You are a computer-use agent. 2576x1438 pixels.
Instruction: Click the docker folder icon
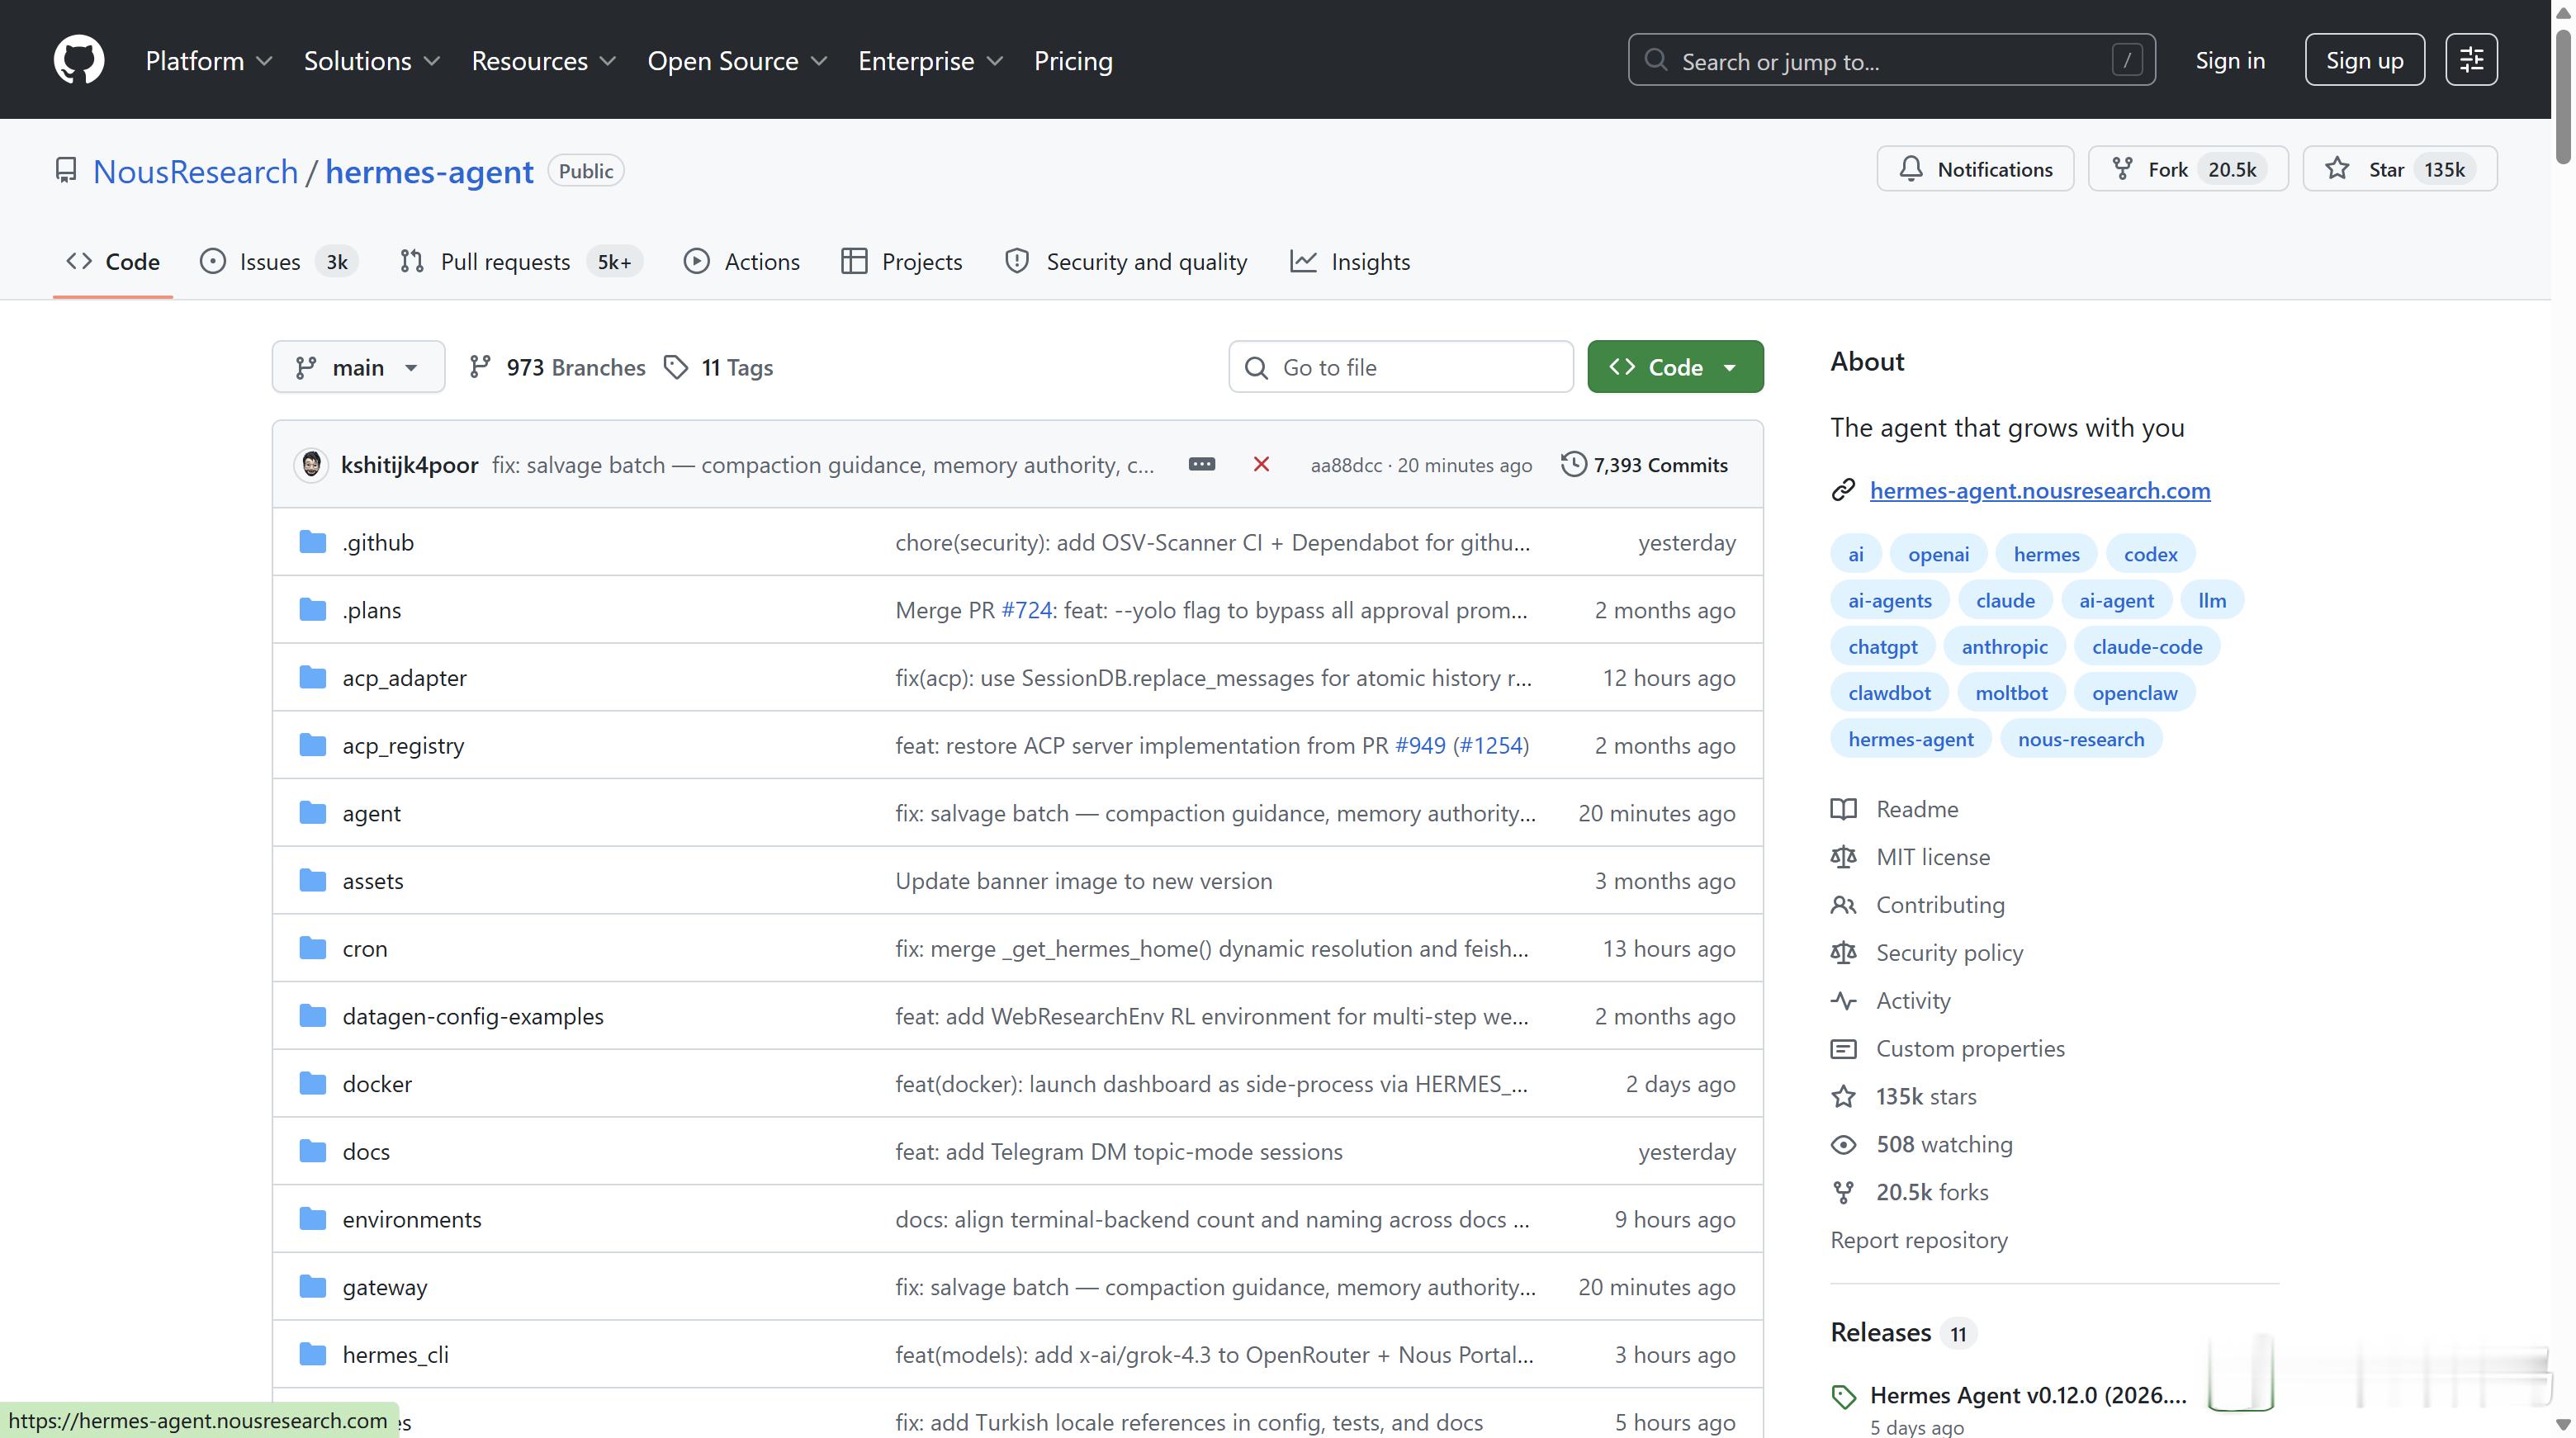(313, 1083)
